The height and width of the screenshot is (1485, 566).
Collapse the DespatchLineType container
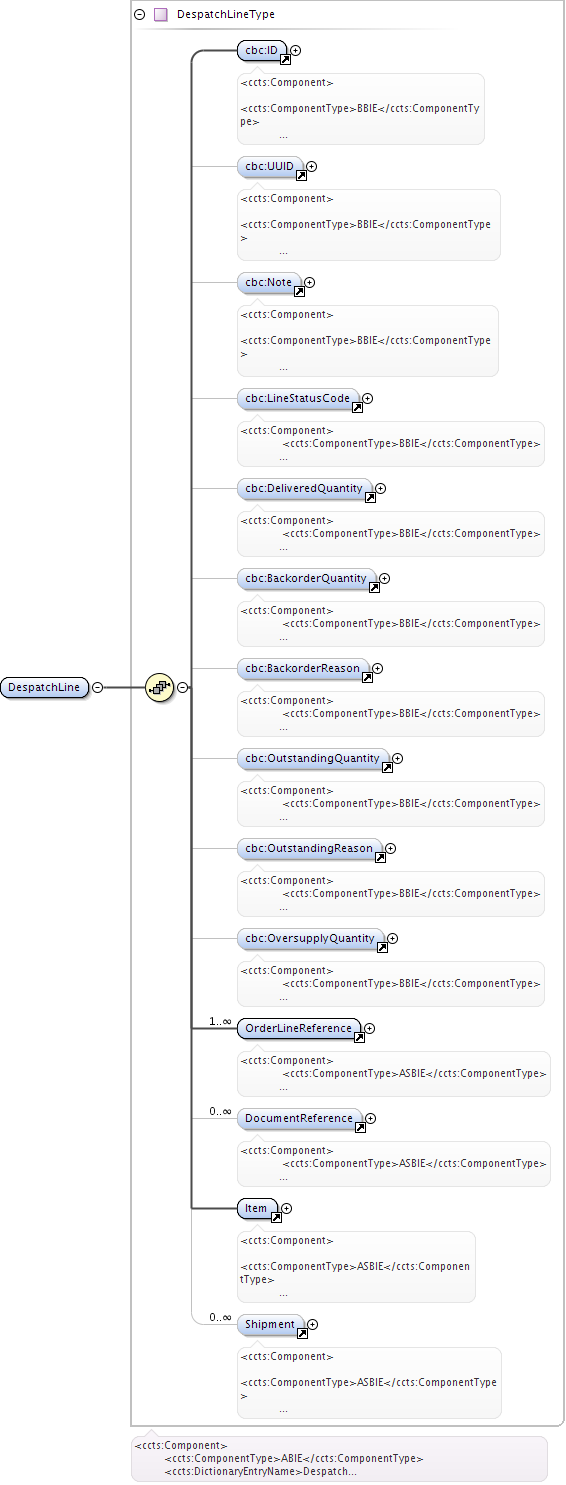point(139,15)
